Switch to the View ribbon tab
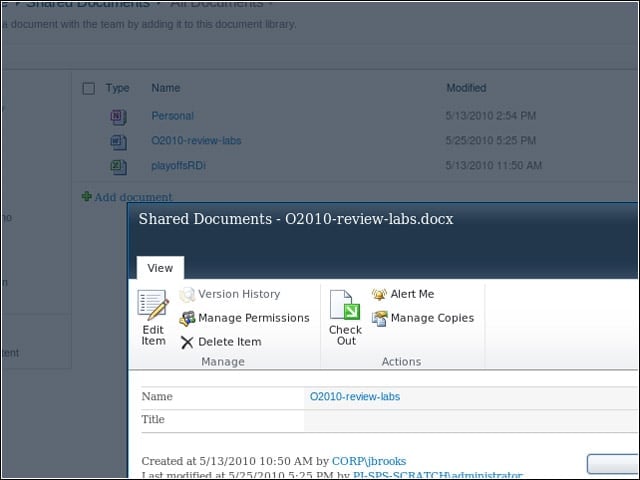Image resolution: width=640 pixels, height=480 pixels. [x=160, y=268]
